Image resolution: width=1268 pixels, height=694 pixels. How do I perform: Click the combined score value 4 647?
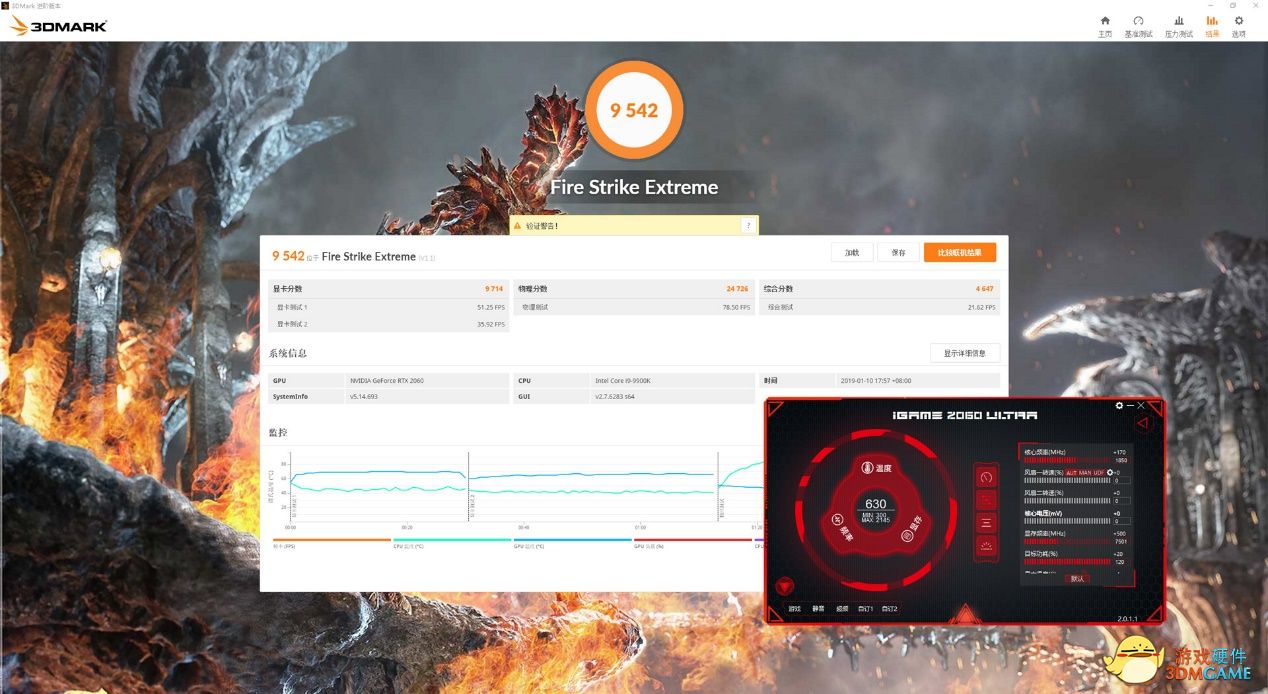pos(985,289)
